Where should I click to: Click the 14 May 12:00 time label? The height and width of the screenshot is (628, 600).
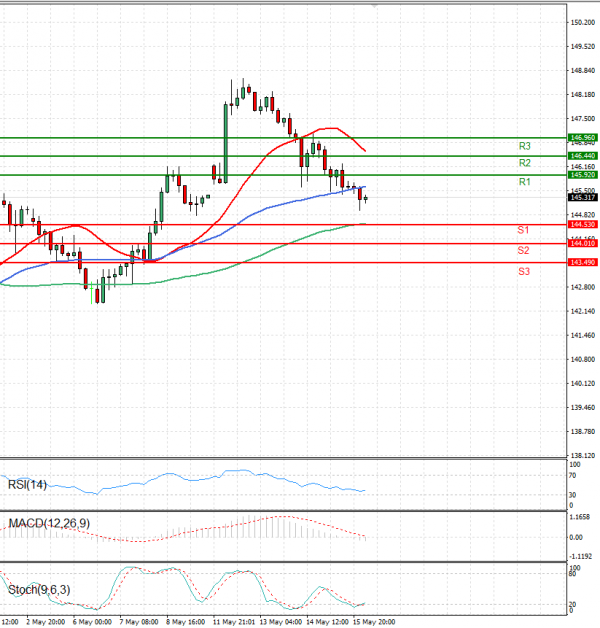327,622
